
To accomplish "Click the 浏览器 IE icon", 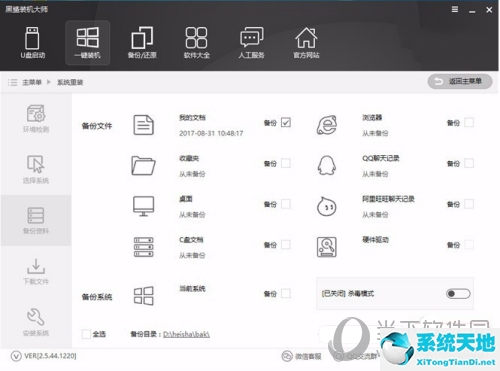I will click(x=327, y=125).
